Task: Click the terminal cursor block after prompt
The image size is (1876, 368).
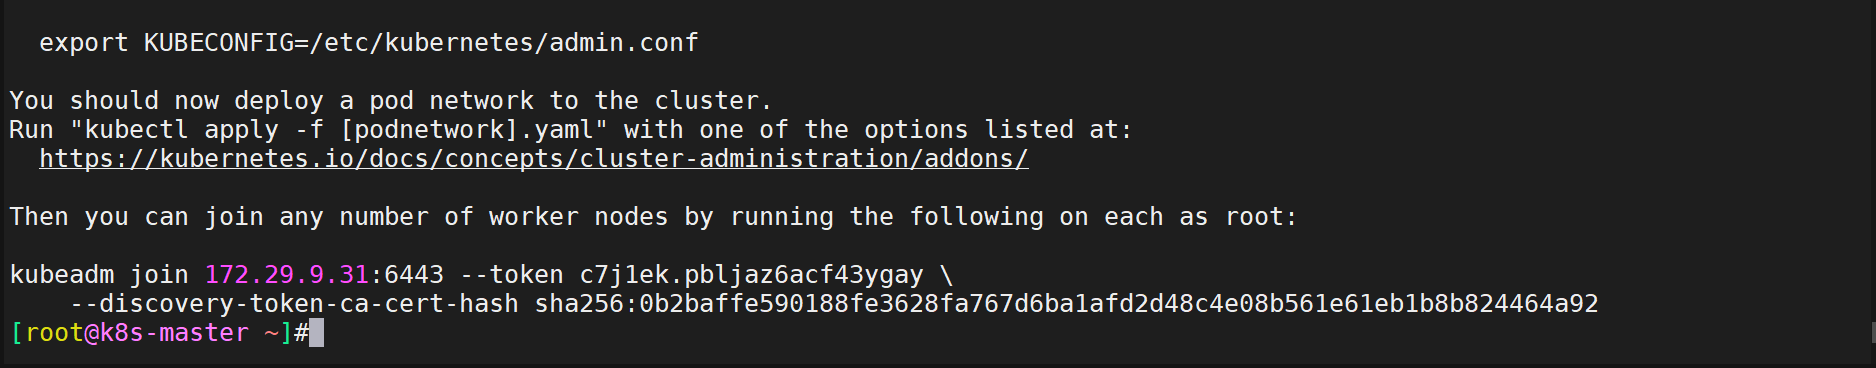Action: point(316,333)
